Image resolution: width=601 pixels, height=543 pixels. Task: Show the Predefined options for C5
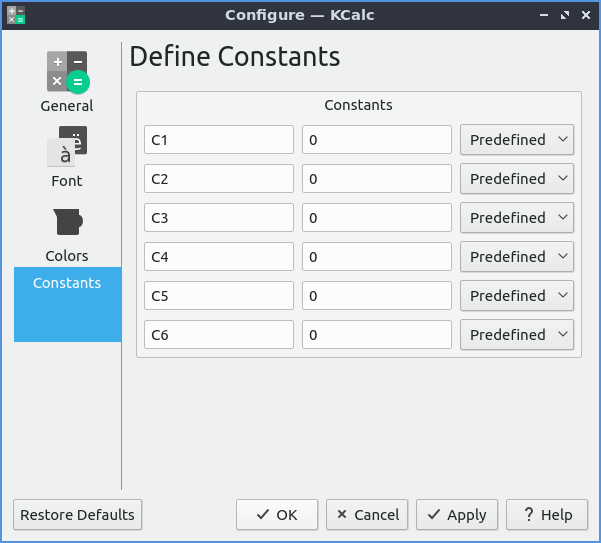tap(517, 296)
